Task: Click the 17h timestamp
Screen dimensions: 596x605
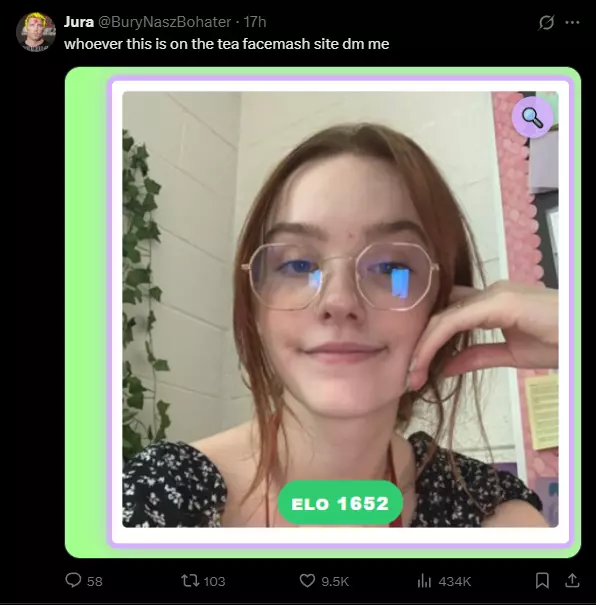Action: (x=255, y=22)
